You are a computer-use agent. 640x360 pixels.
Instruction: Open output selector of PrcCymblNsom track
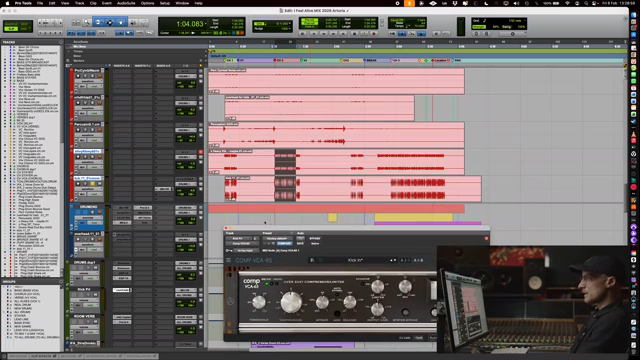click(x=186, y=76)
